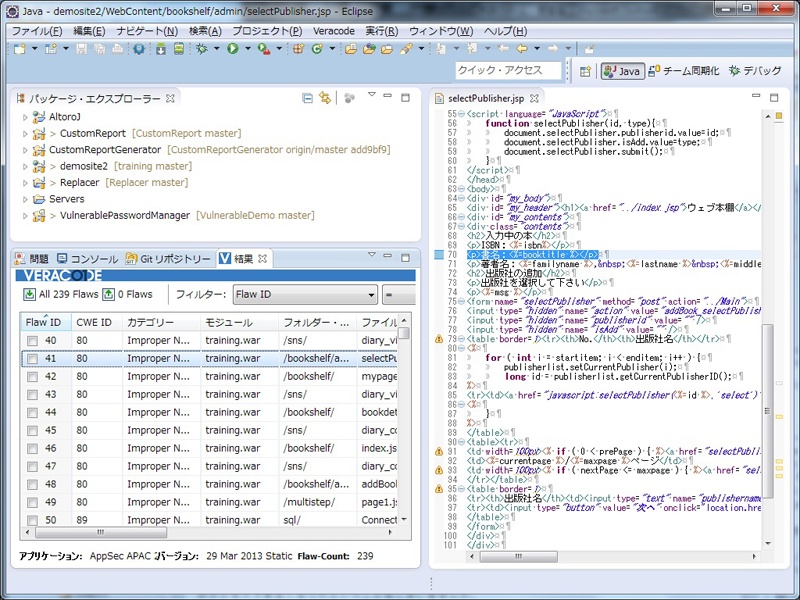Click the Debug bug toolbar icon
Screen dimensions: 800x600
pos(202,49)
